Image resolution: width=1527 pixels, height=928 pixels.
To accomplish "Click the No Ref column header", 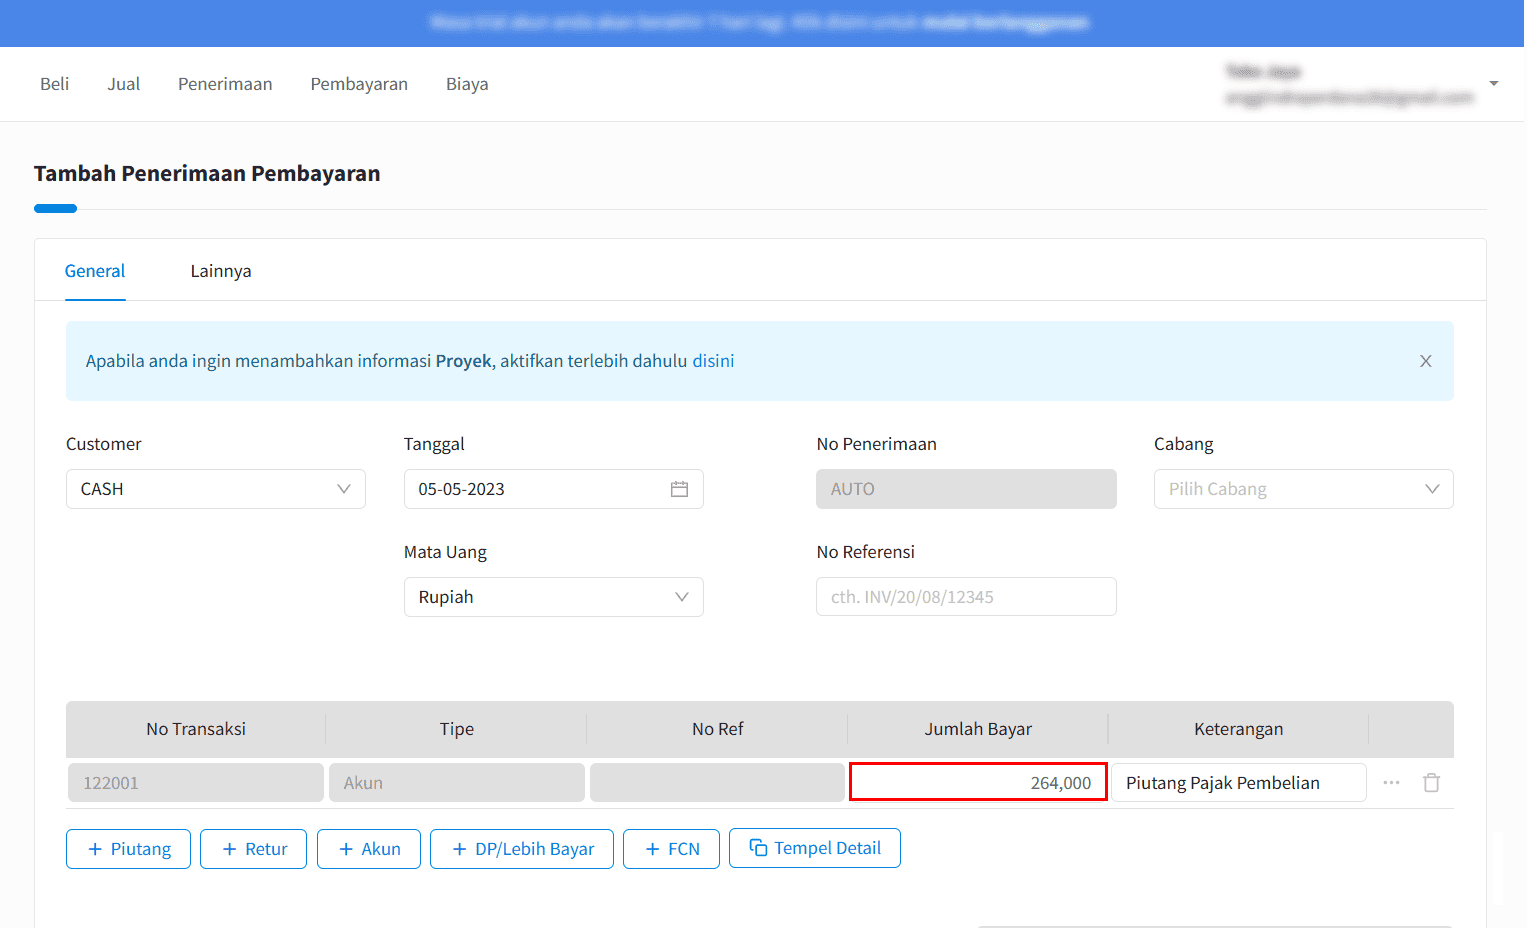I will [717, 729].
